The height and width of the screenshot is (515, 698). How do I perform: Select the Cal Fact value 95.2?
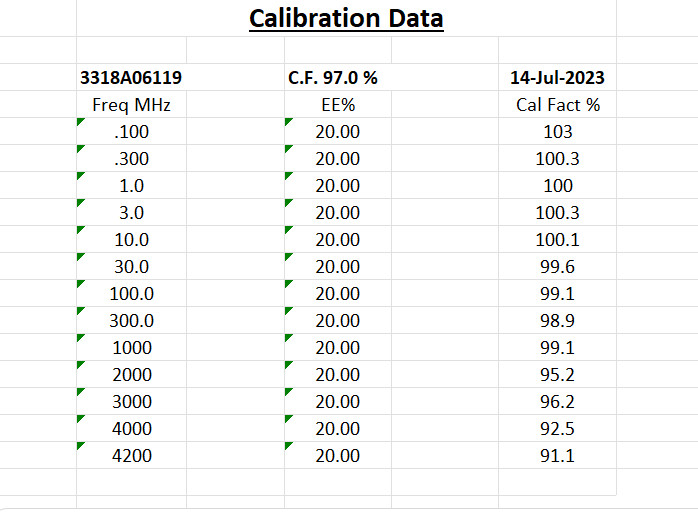coord(557,374)
